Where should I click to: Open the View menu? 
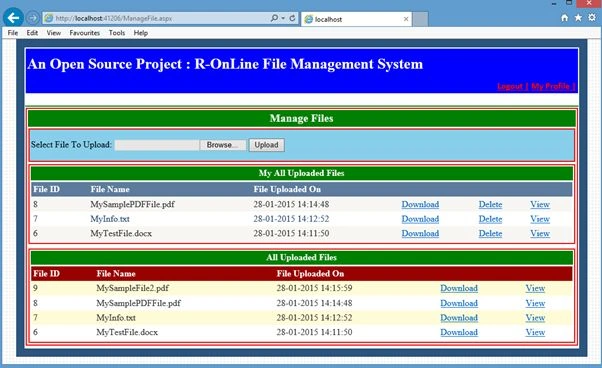click(x=53, y=33)
